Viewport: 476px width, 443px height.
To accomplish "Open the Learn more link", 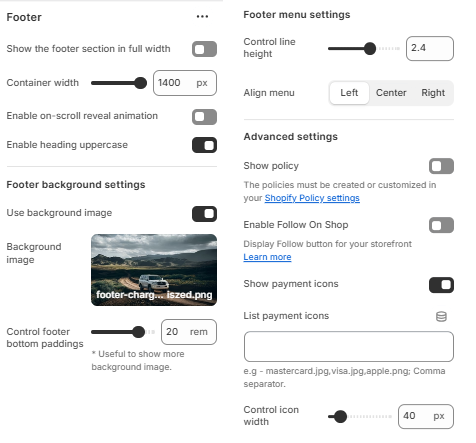I will [267, 257].
